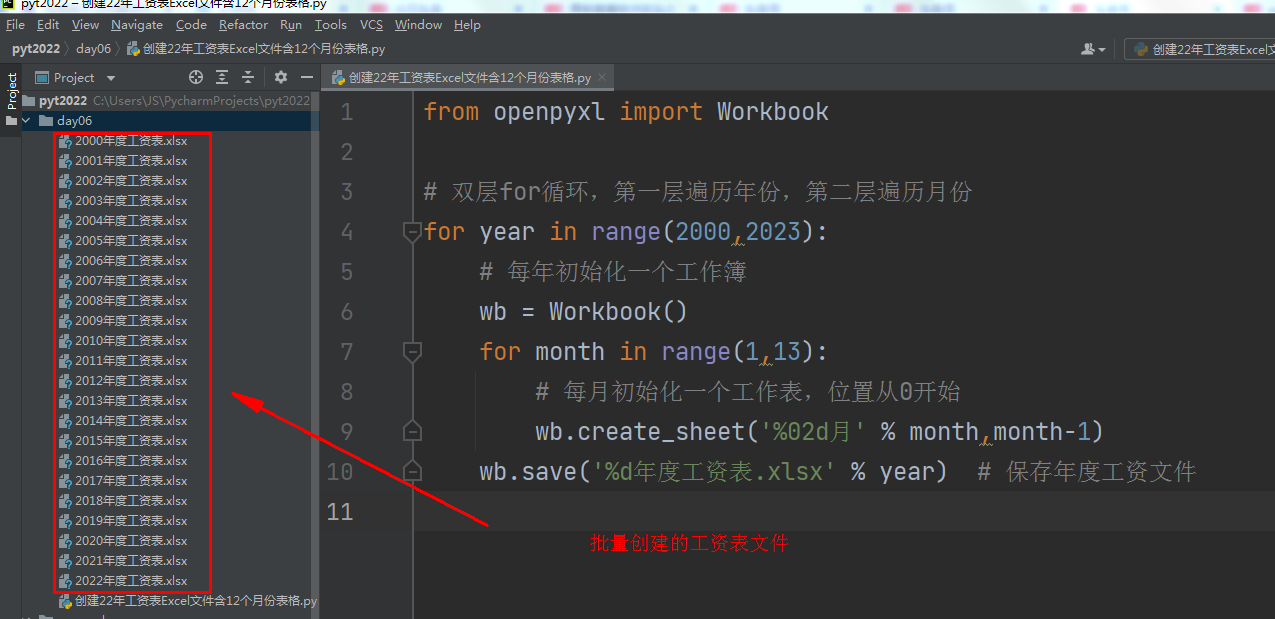
Task: Fold the 'for month' loop at line 7
Action: click(411, 352)
